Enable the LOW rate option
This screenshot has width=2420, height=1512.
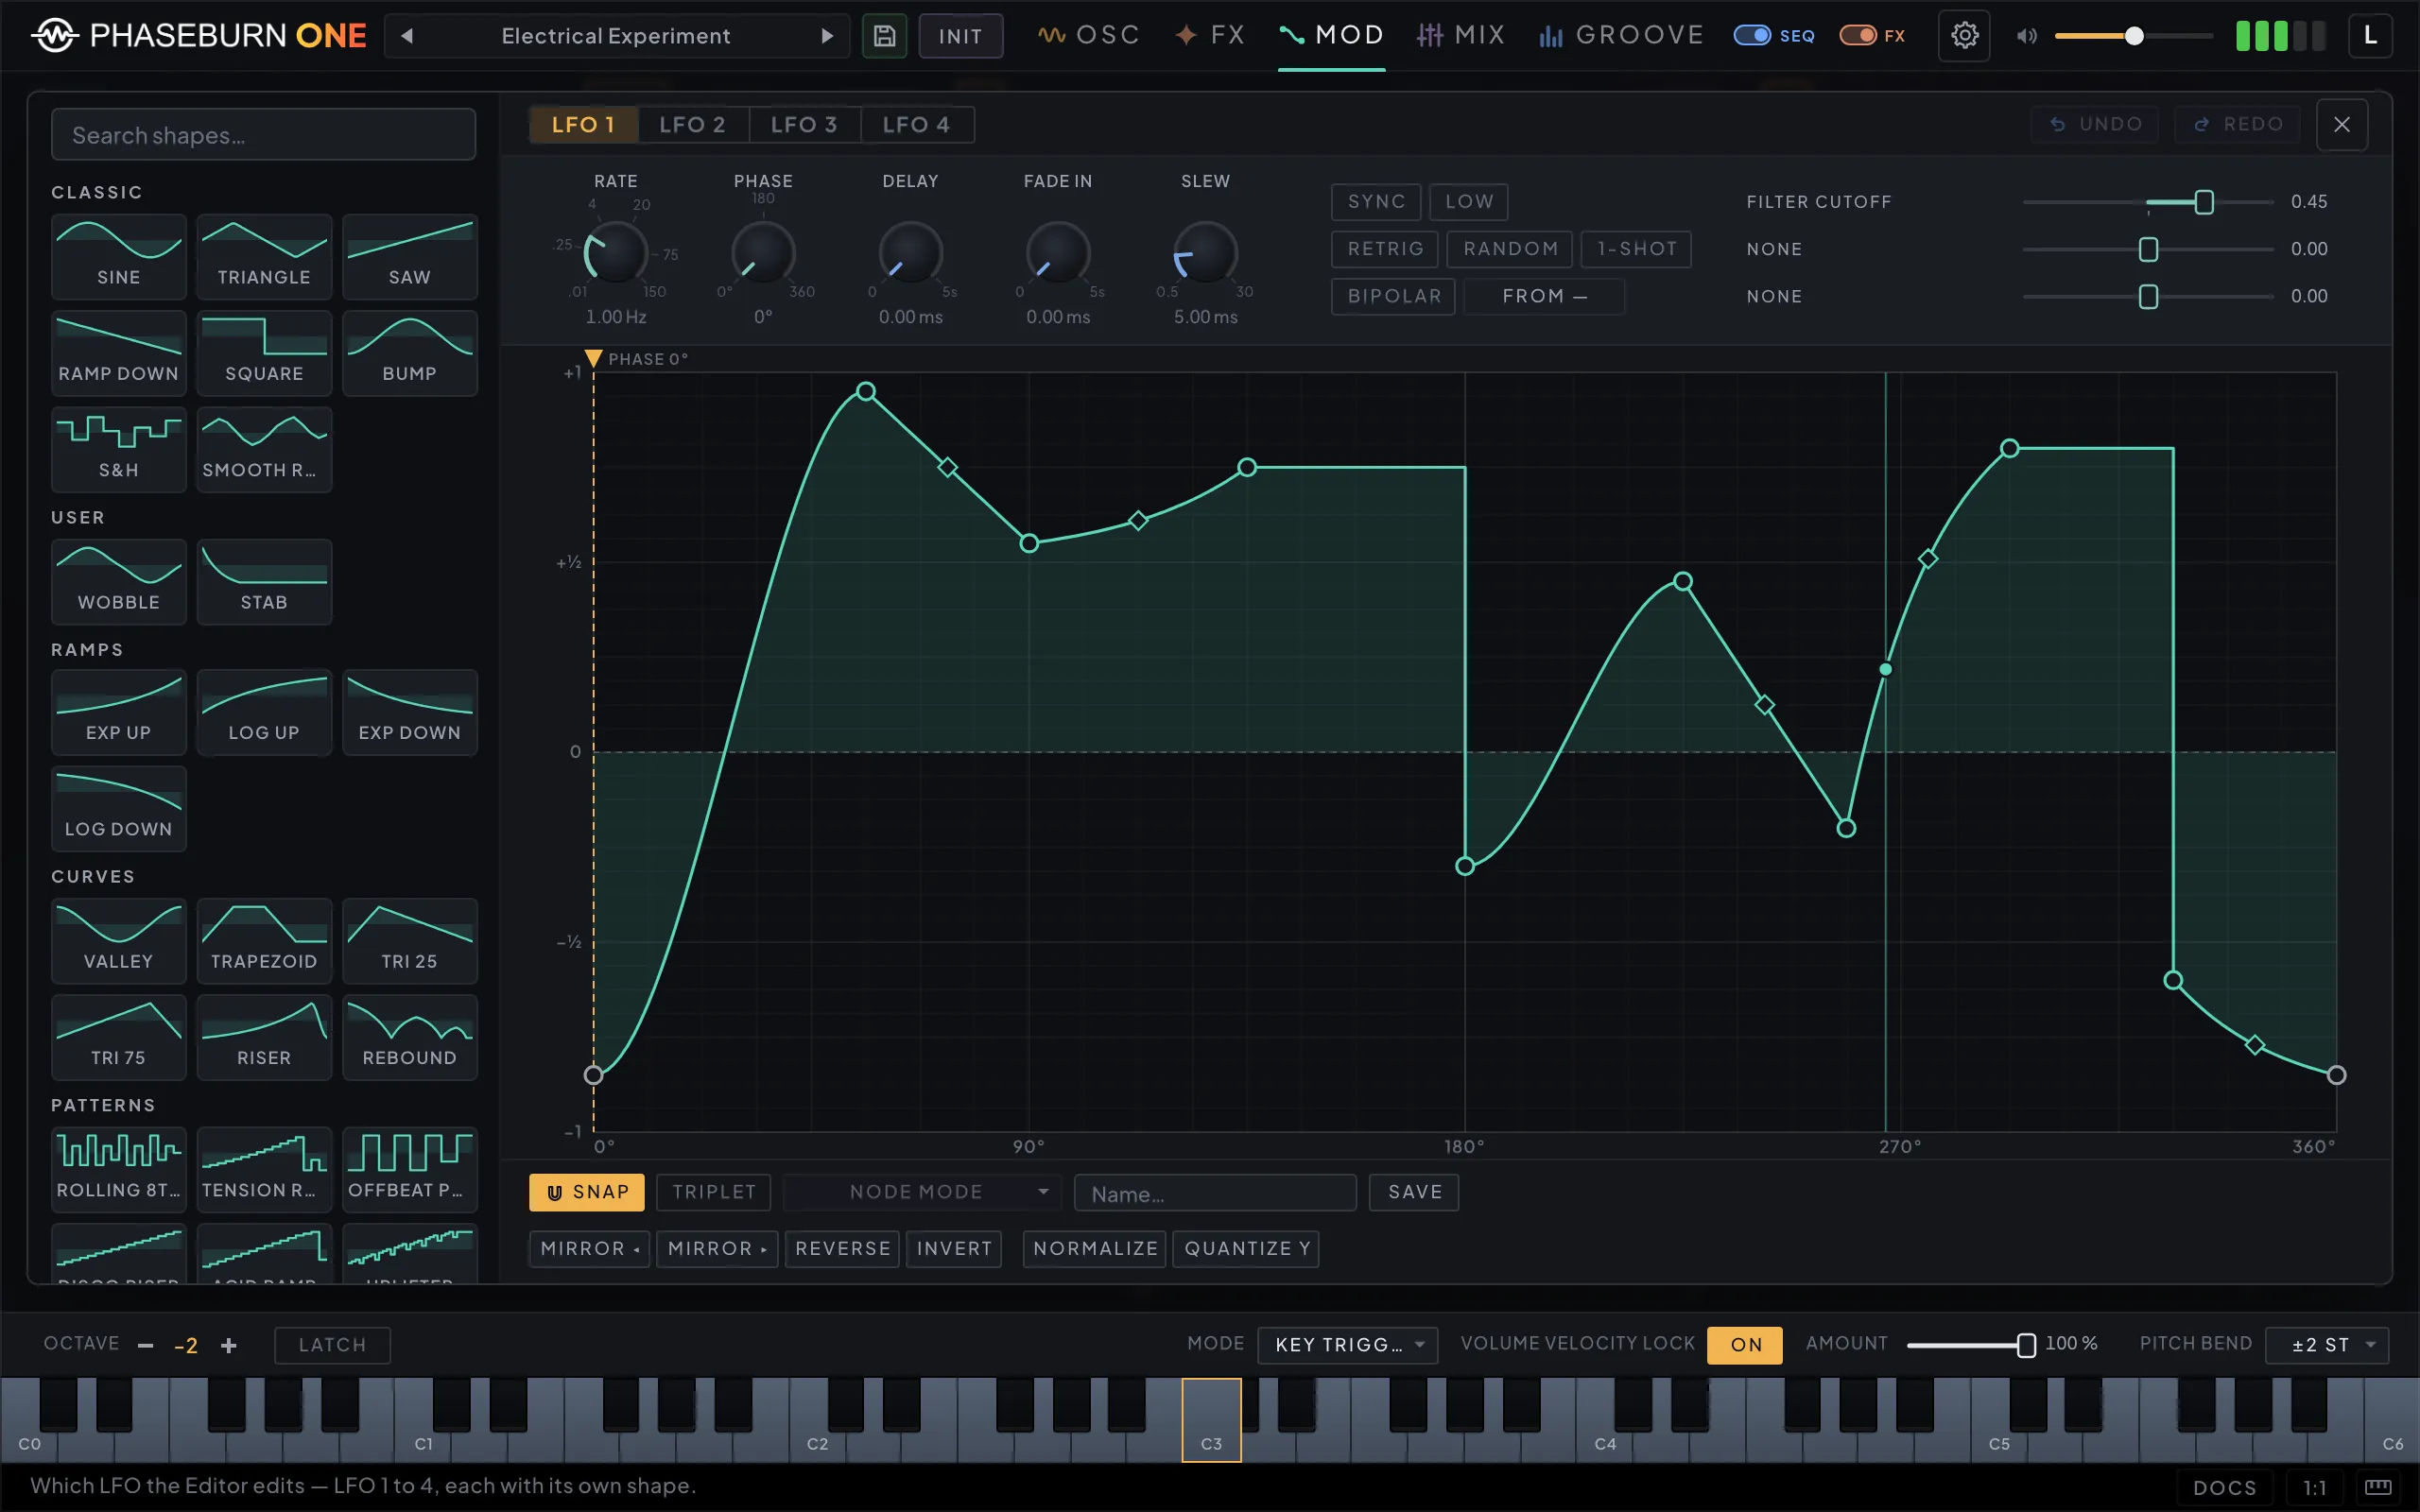[x=1468, y=202]
